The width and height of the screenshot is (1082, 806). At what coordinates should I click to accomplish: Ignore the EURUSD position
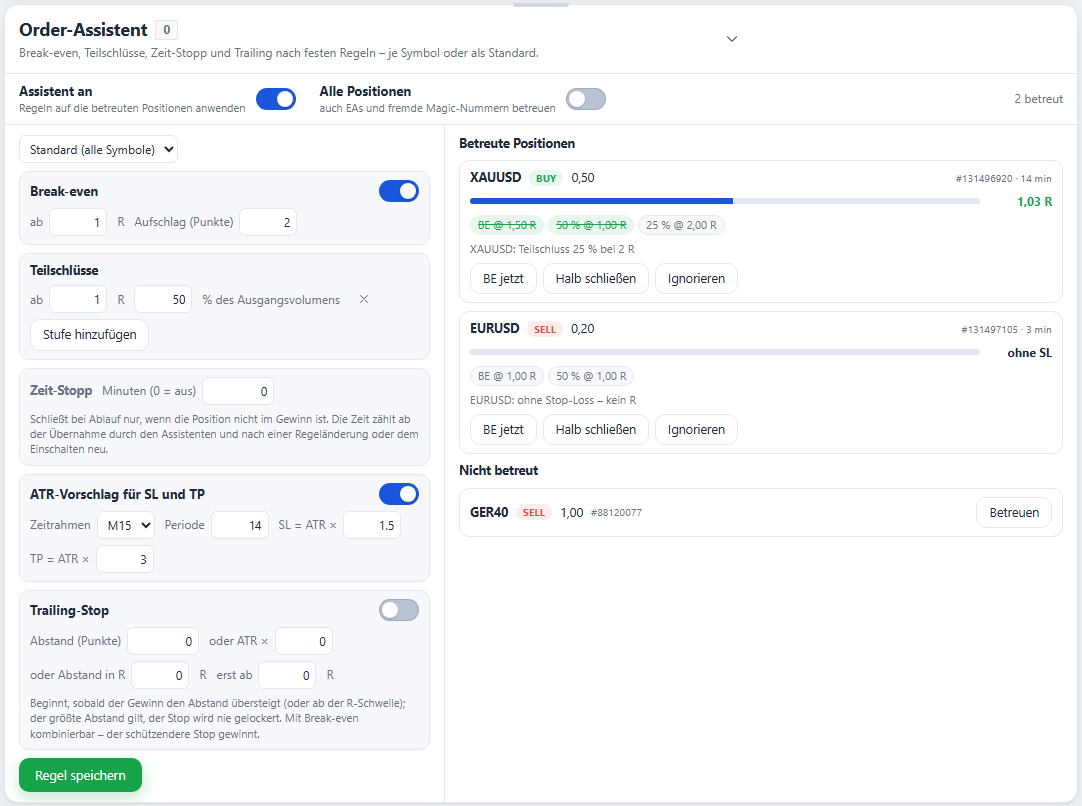click(x=696, y=430)
